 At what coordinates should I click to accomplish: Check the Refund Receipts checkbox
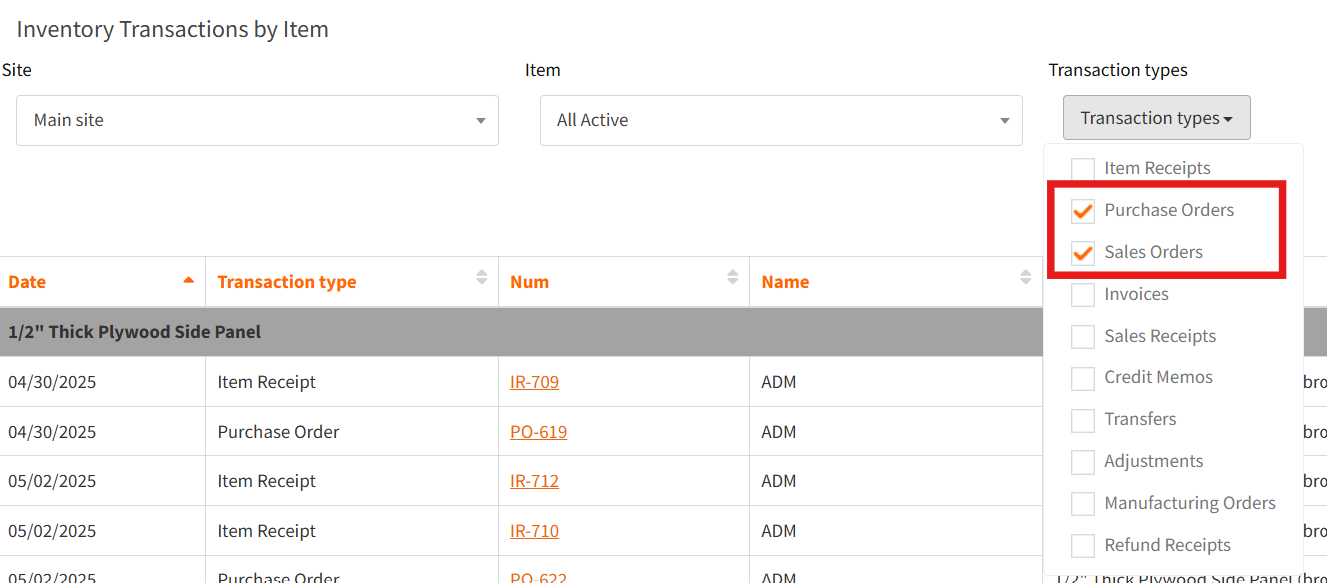pyautogui.click(x=1083, y=545)
